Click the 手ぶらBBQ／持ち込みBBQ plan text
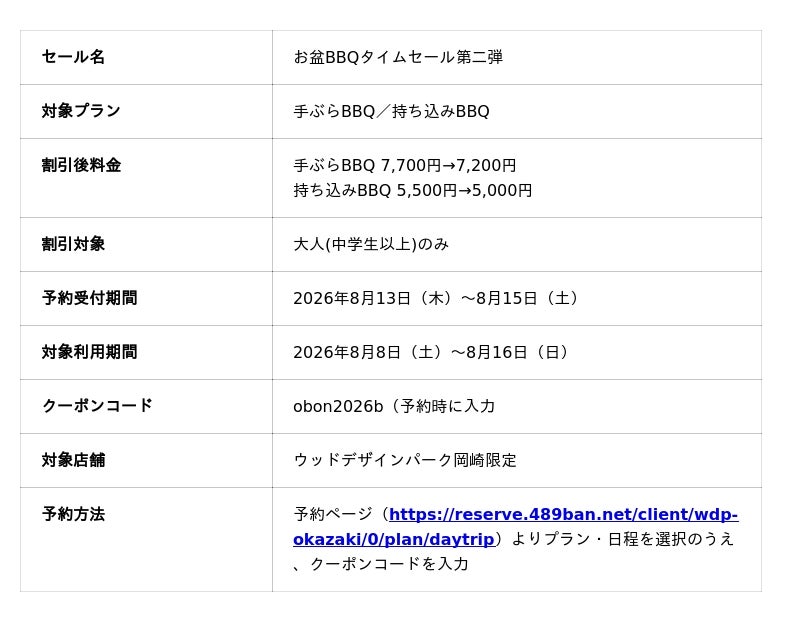 coord(391,111)
